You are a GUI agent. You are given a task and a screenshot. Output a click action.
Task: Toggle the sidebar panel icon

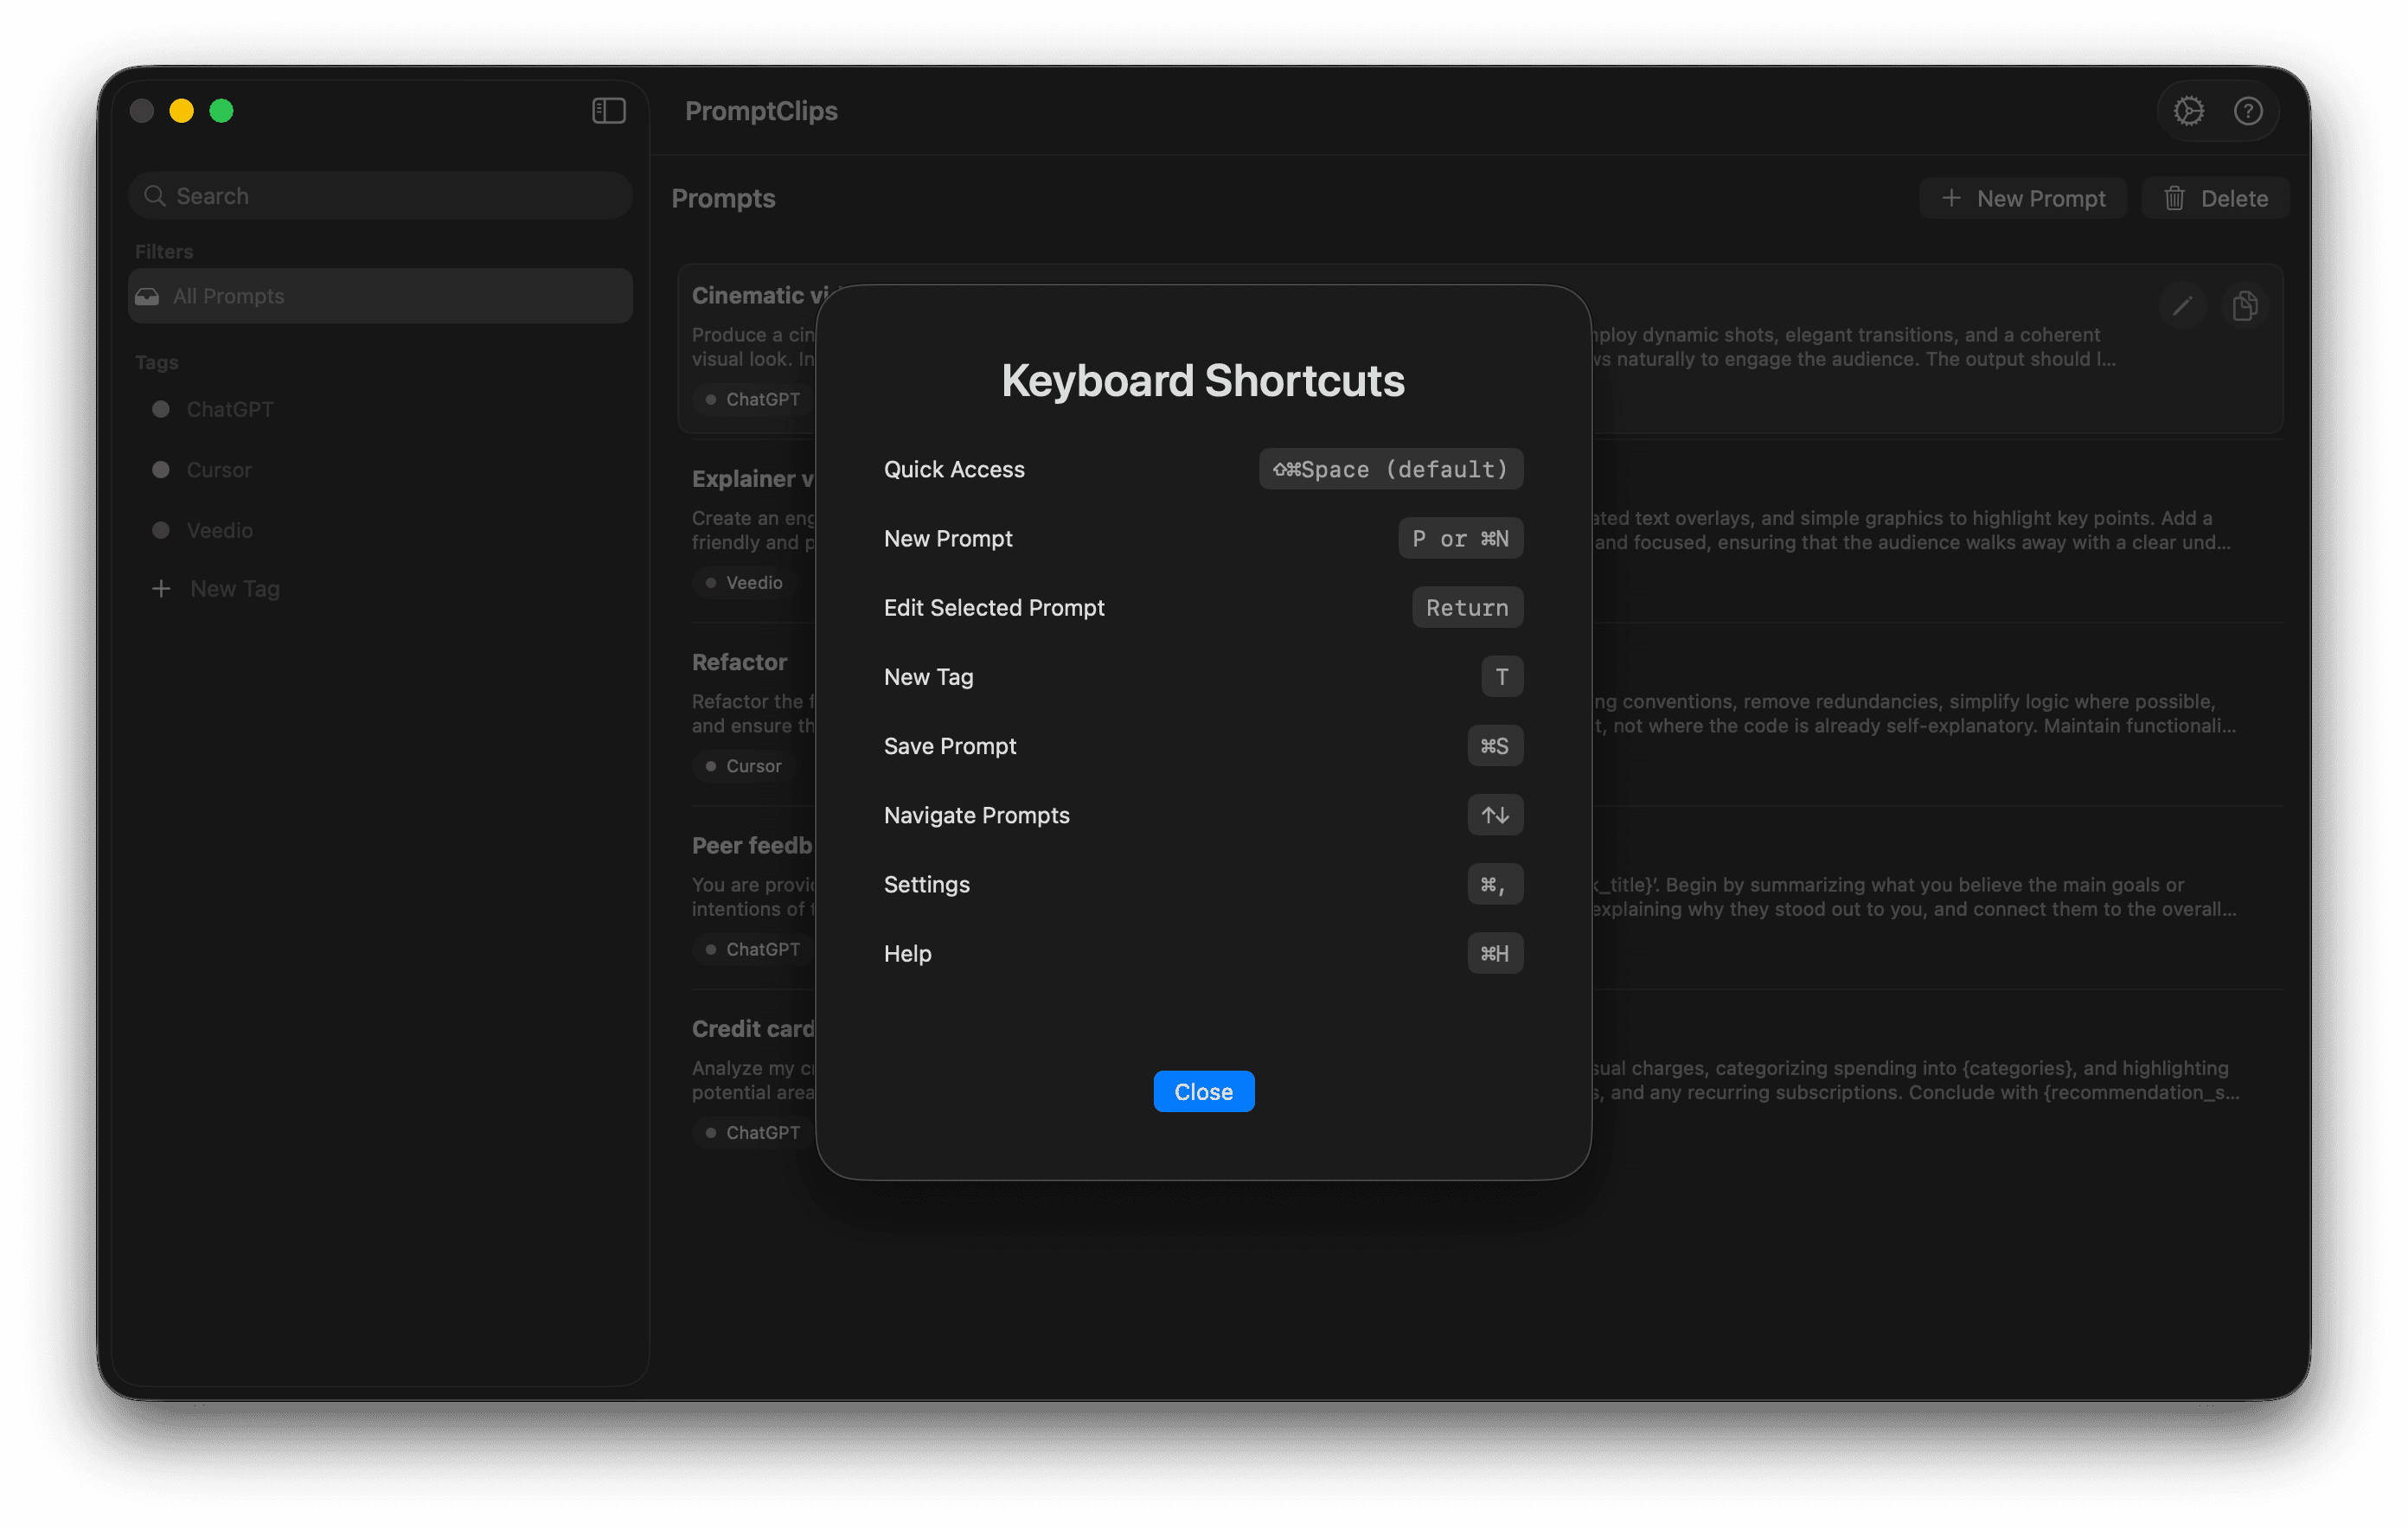point(608,111)
